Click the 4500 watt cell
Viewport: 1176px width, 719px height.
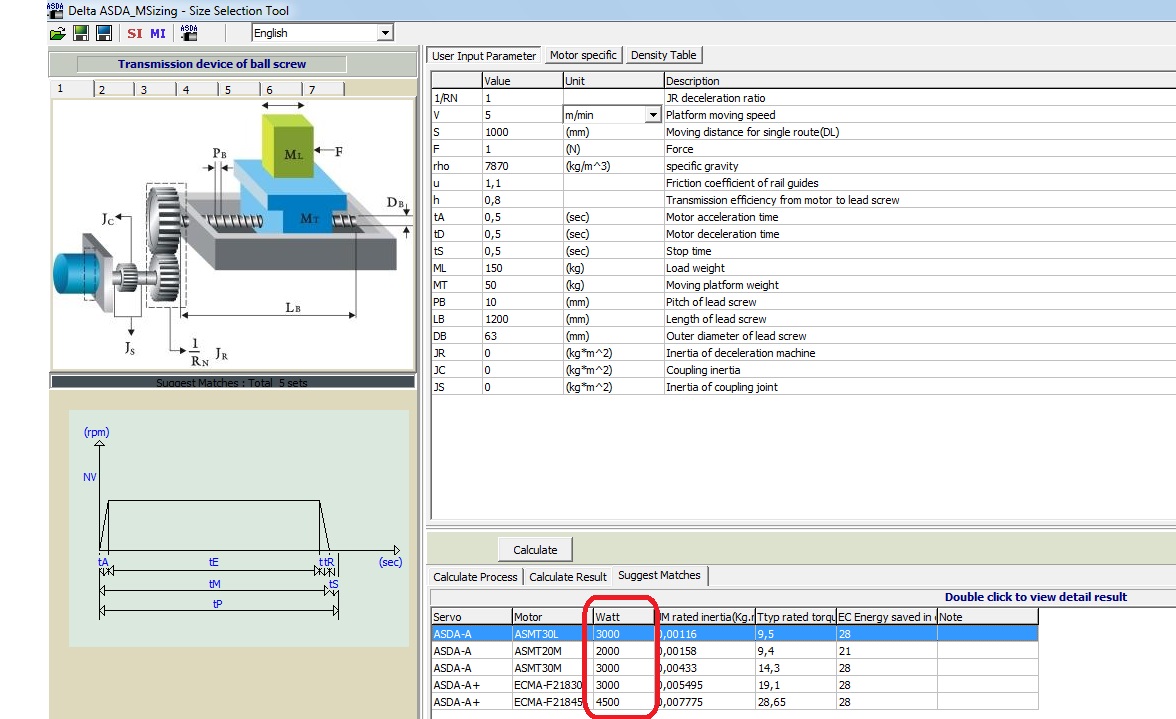(625, 703)
